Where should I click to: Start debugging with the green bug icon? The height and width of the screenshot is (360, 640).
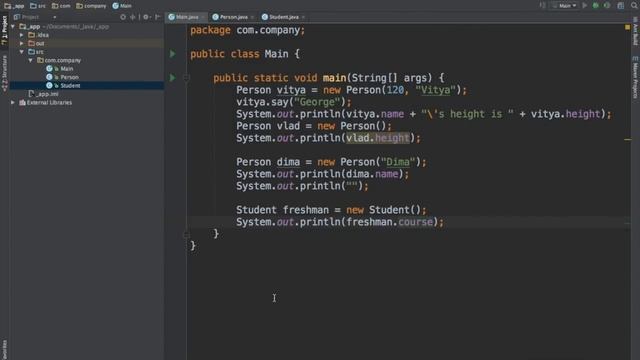pyautogui.click(x=596, y=6)
